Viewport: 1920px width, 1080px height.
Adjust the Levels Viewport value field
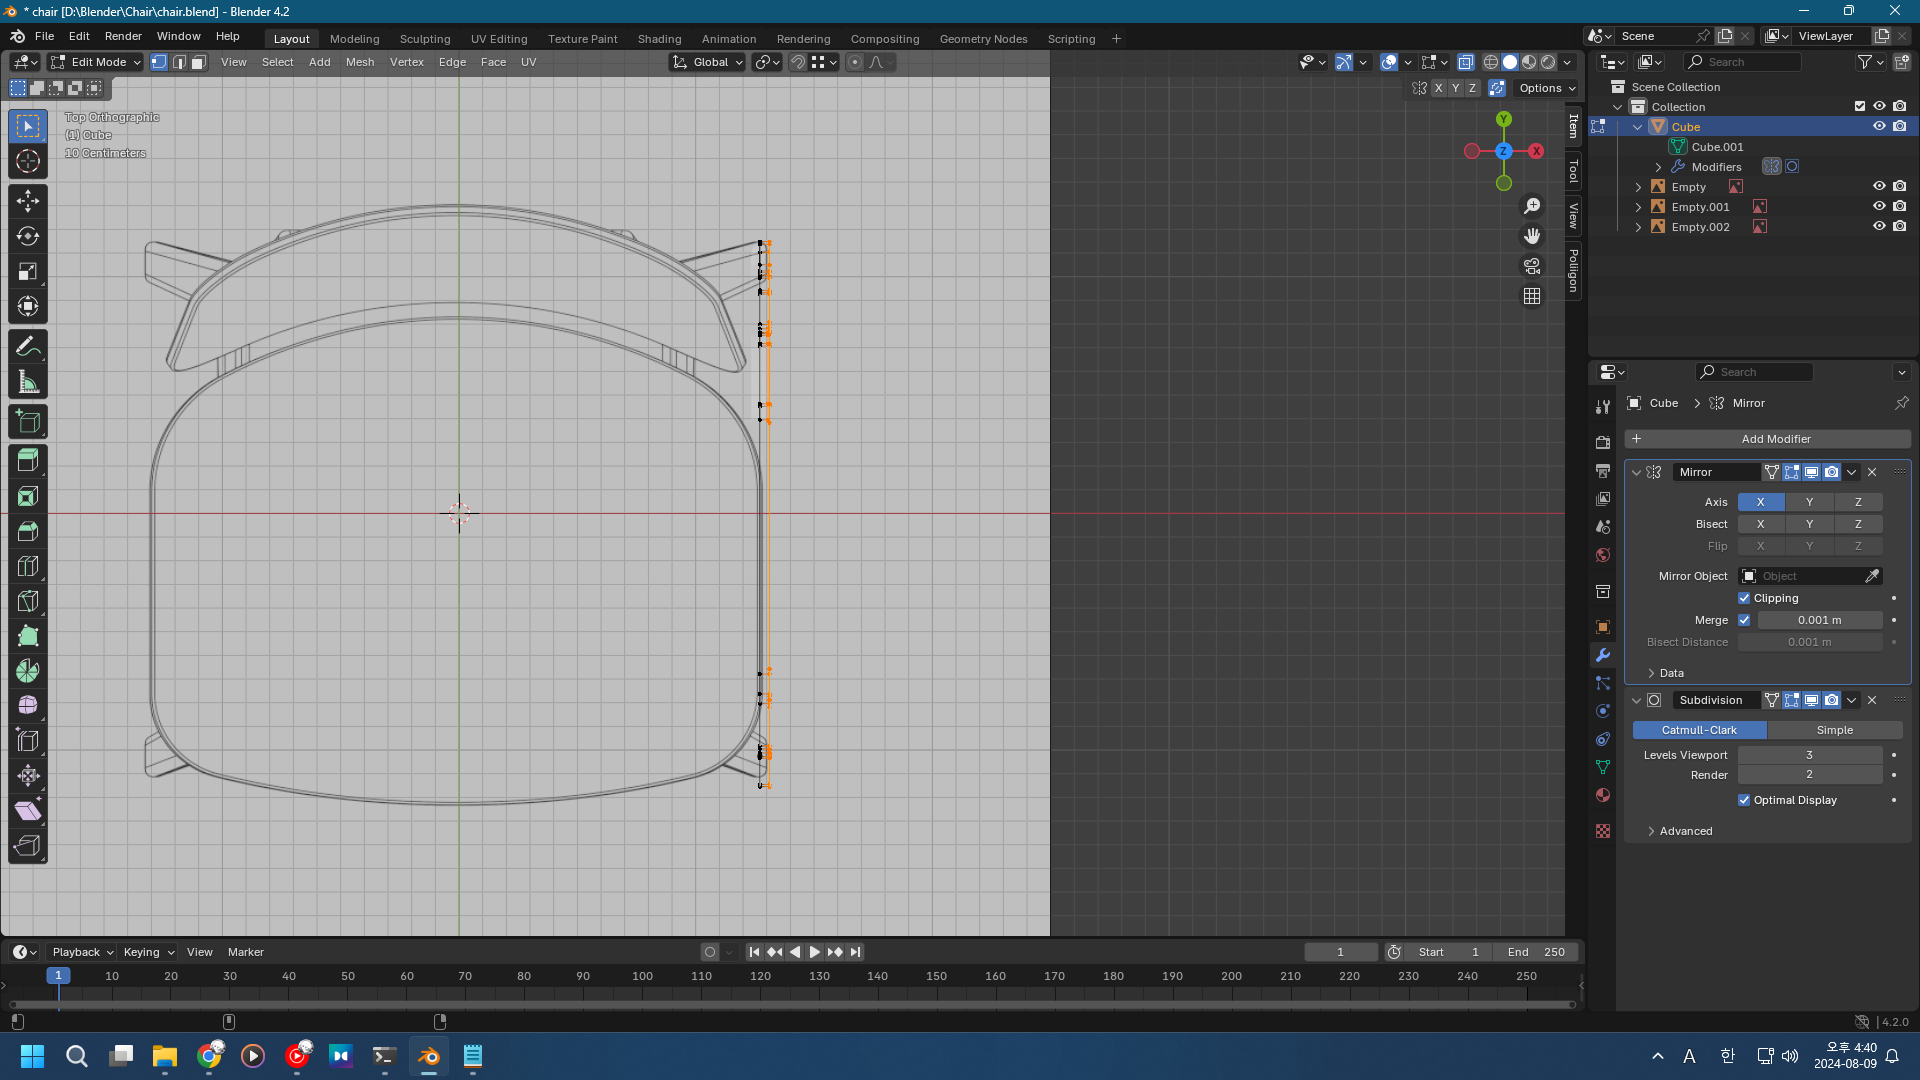coord(1809,755)
